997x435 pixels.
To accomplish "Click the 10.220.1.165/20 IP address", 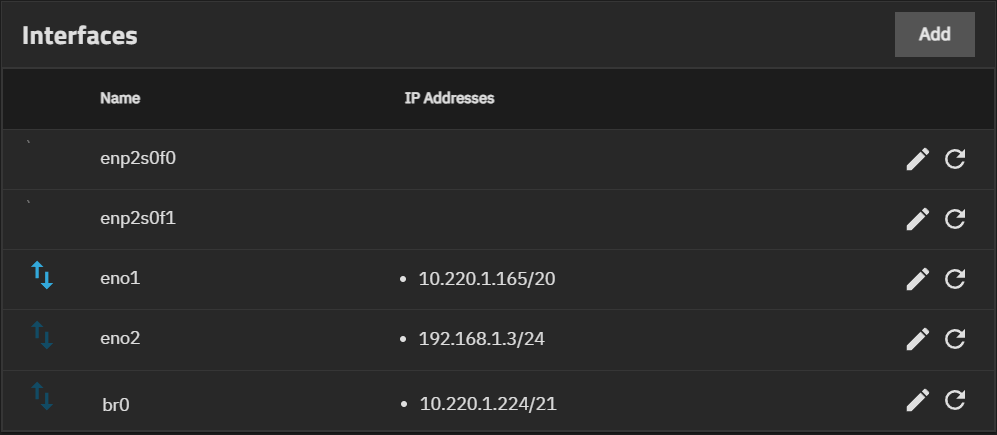I will pyautogui.click(x=487, y=279).
